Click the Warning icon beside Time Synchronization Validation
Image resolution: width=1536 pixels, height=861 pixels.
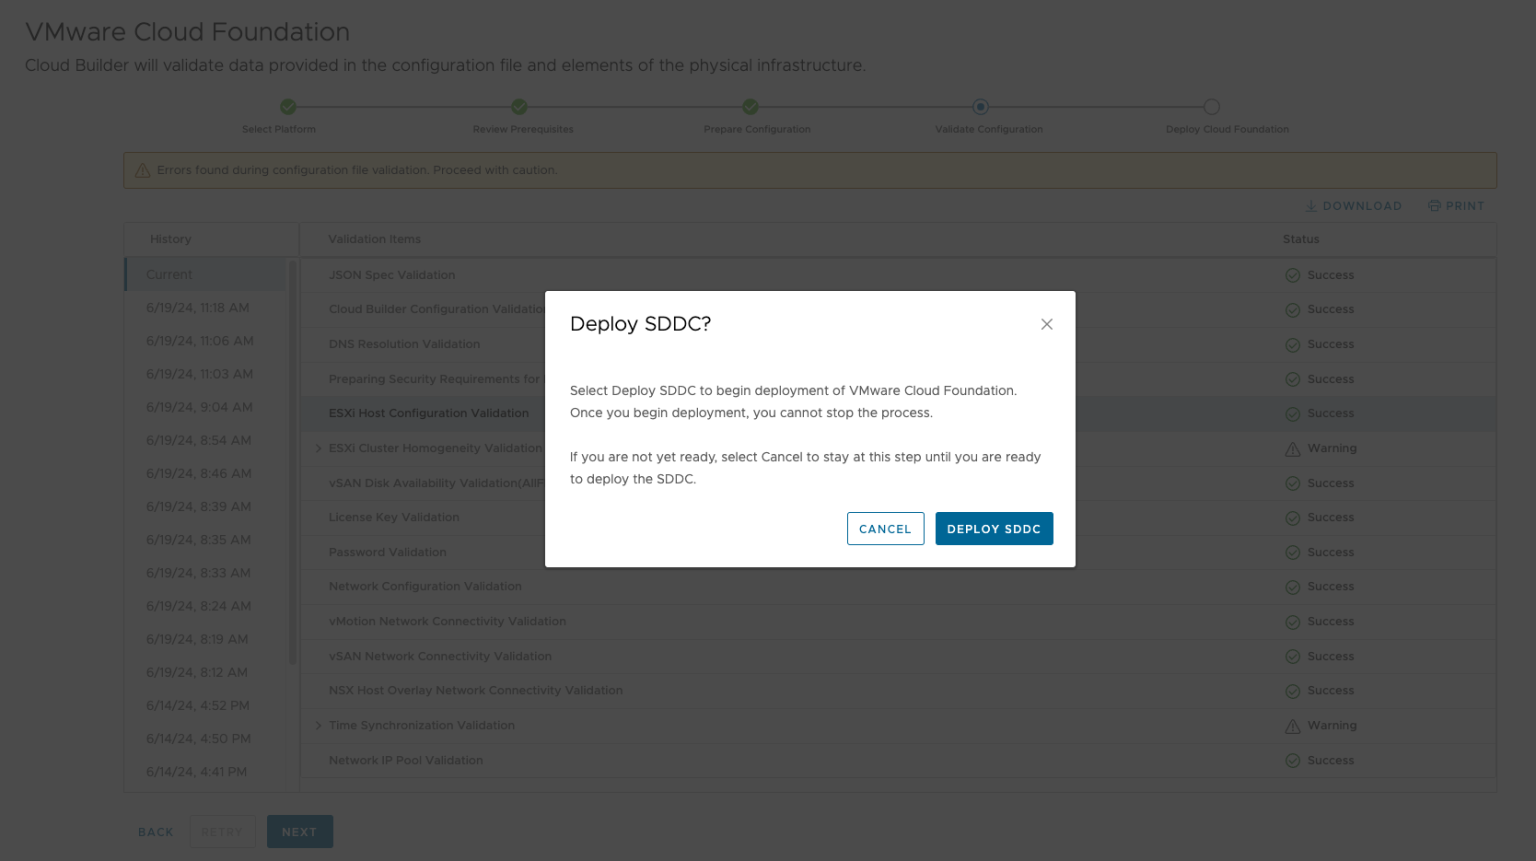(1291, 725)
